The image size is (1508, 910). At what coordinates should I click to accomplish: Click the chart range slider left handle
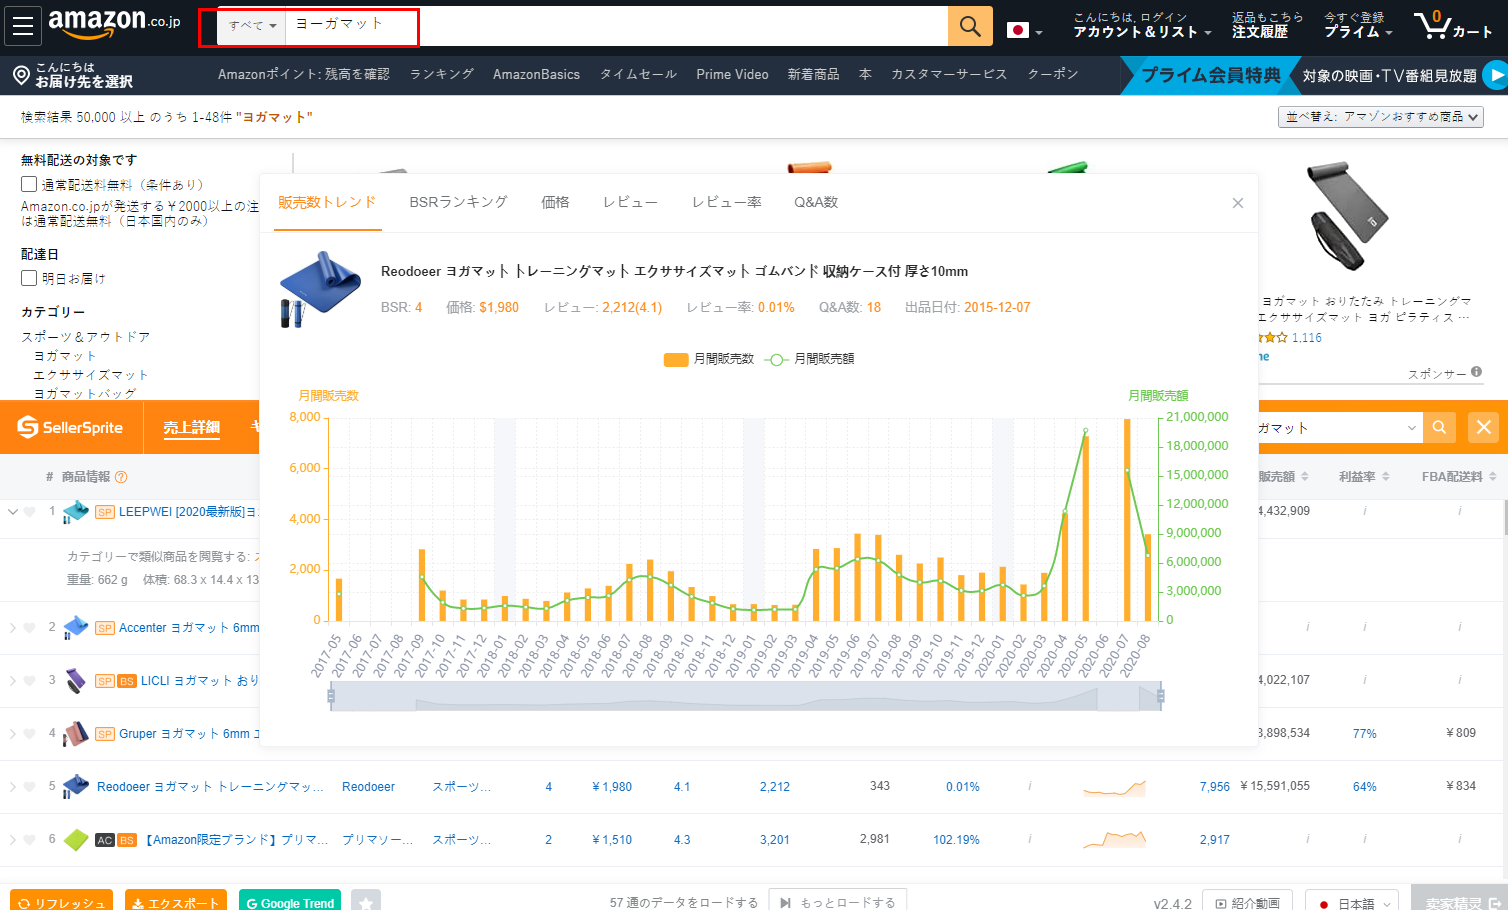click(331, 696)
